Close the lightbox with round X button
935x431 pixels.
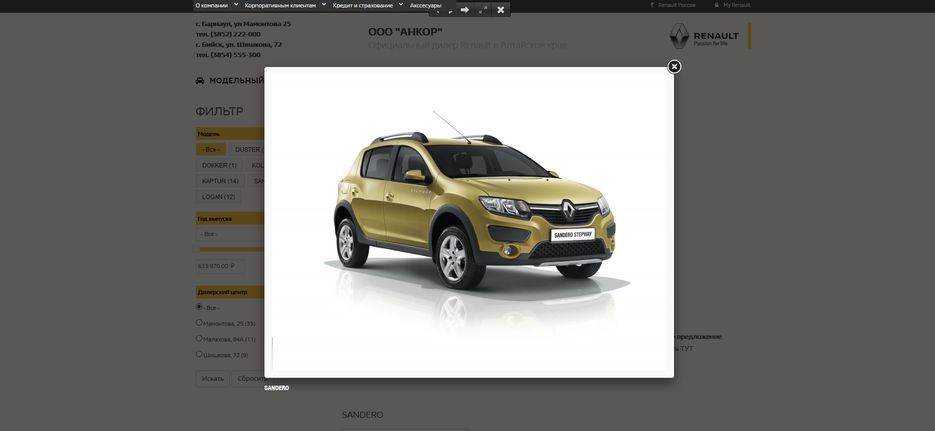(x=674, y=66)
